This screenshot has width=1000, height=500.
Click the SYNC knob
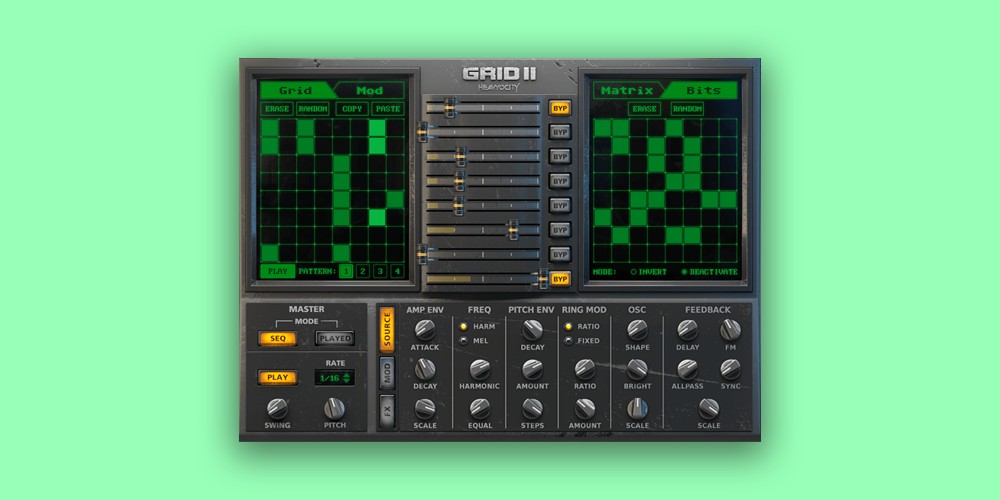coord(730,369)
